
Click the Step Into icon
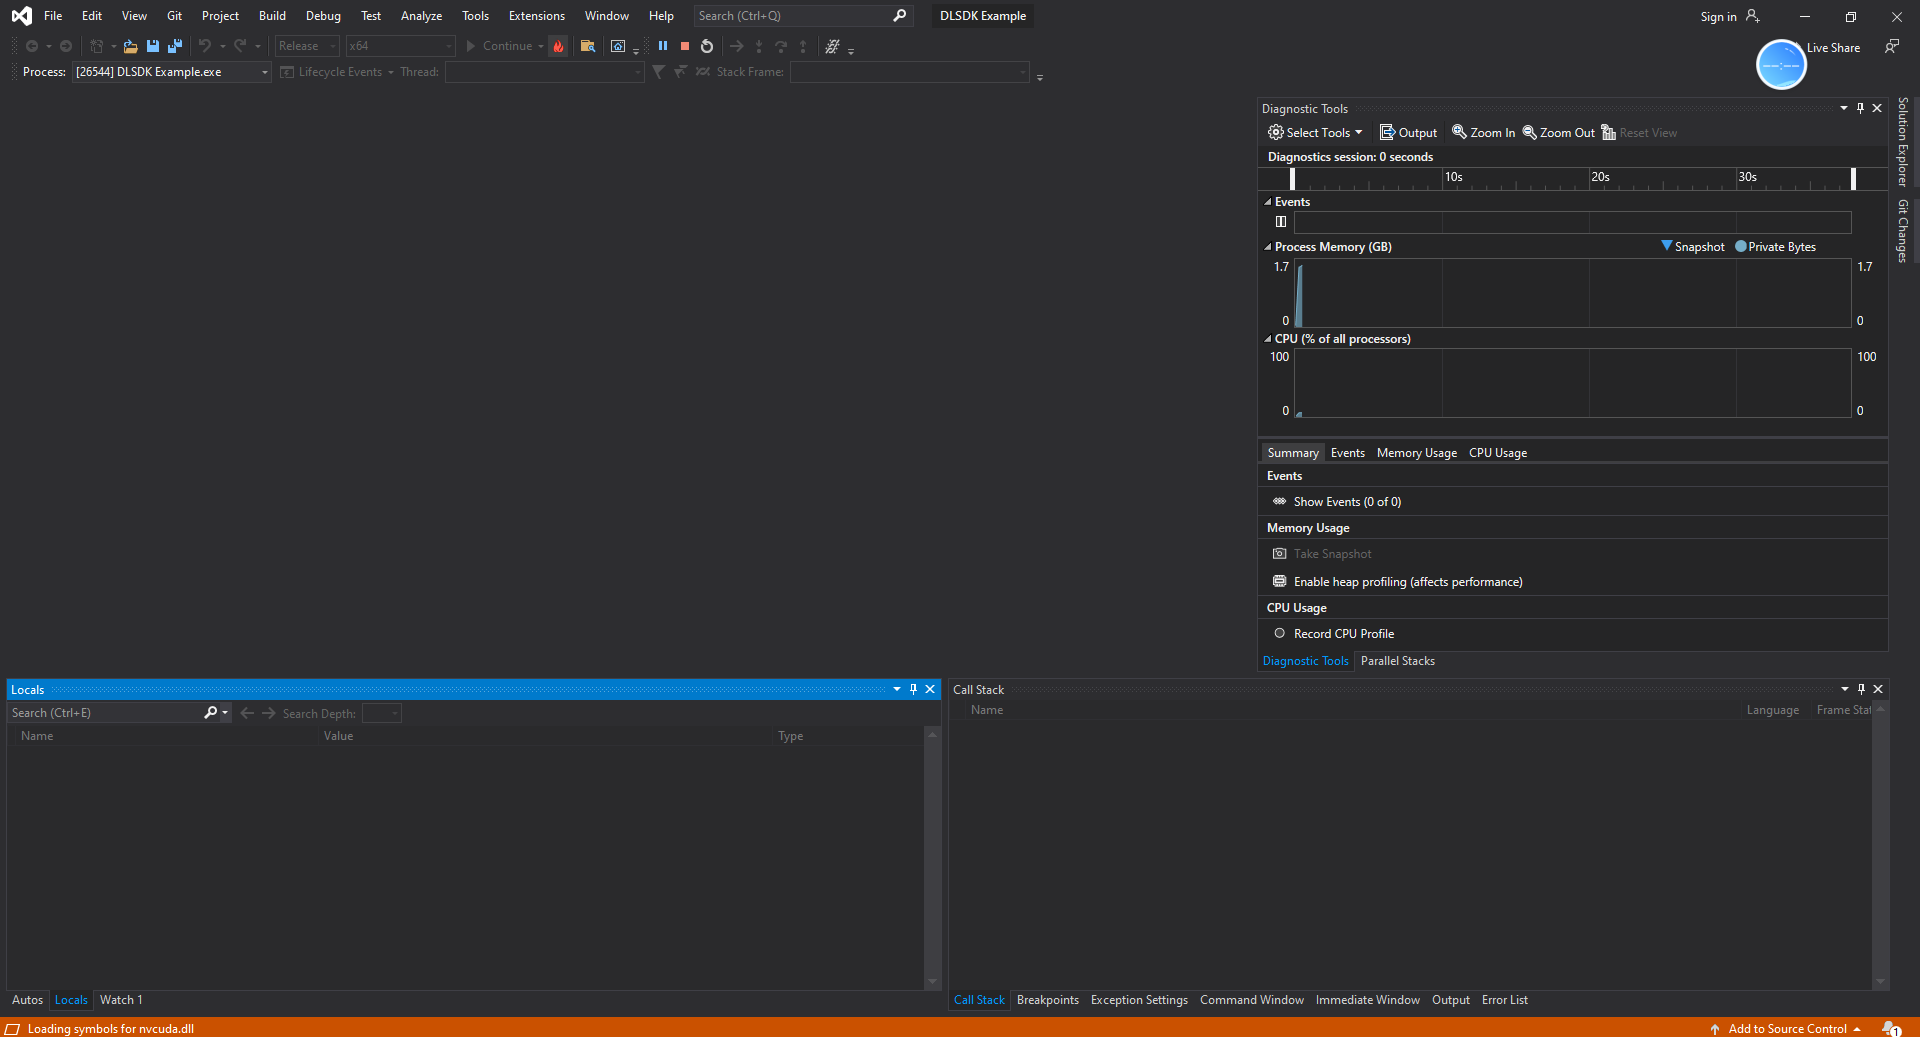tap(759, 46)
